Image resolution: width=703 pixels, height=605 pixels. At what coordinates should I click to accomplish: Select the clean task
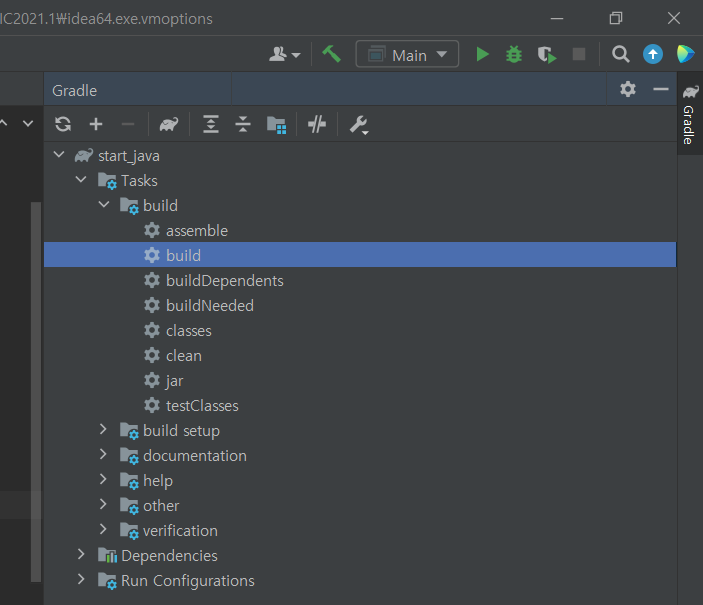click(184, 356)
